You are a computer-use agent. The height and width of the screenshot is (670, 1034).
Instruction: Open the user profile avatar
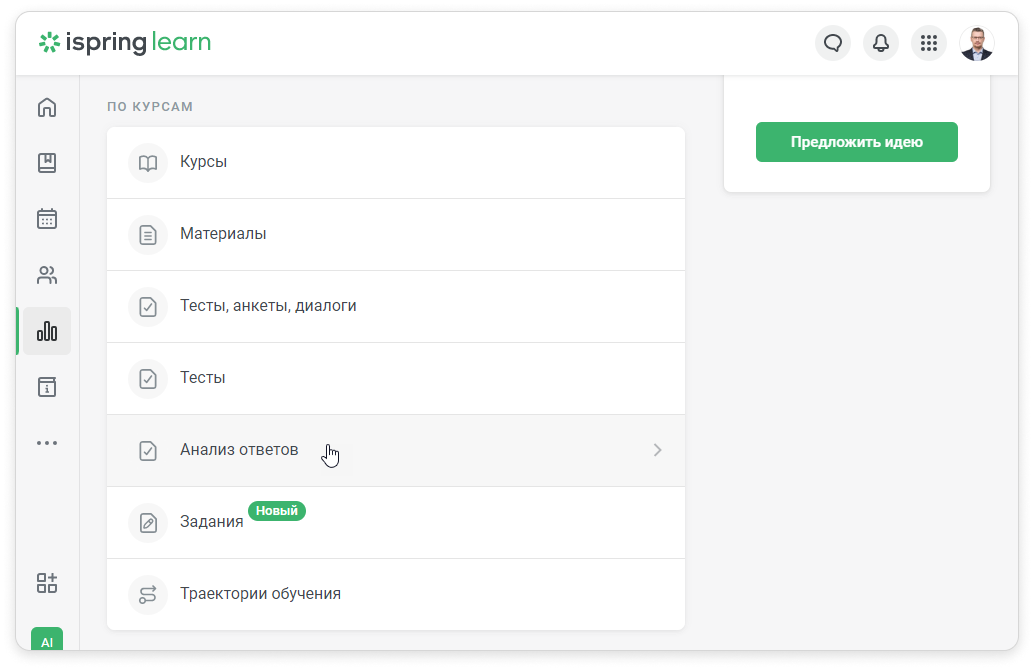[977, 44]
